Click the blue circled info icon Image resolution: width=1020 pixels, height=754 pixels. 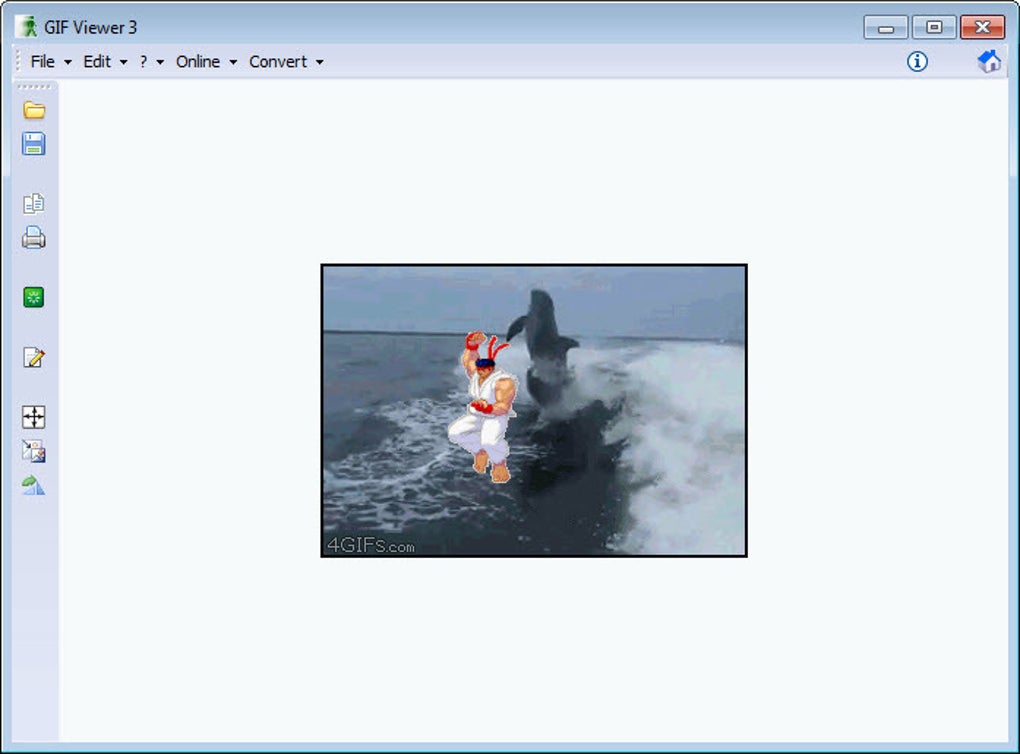[x=917, y=62]
